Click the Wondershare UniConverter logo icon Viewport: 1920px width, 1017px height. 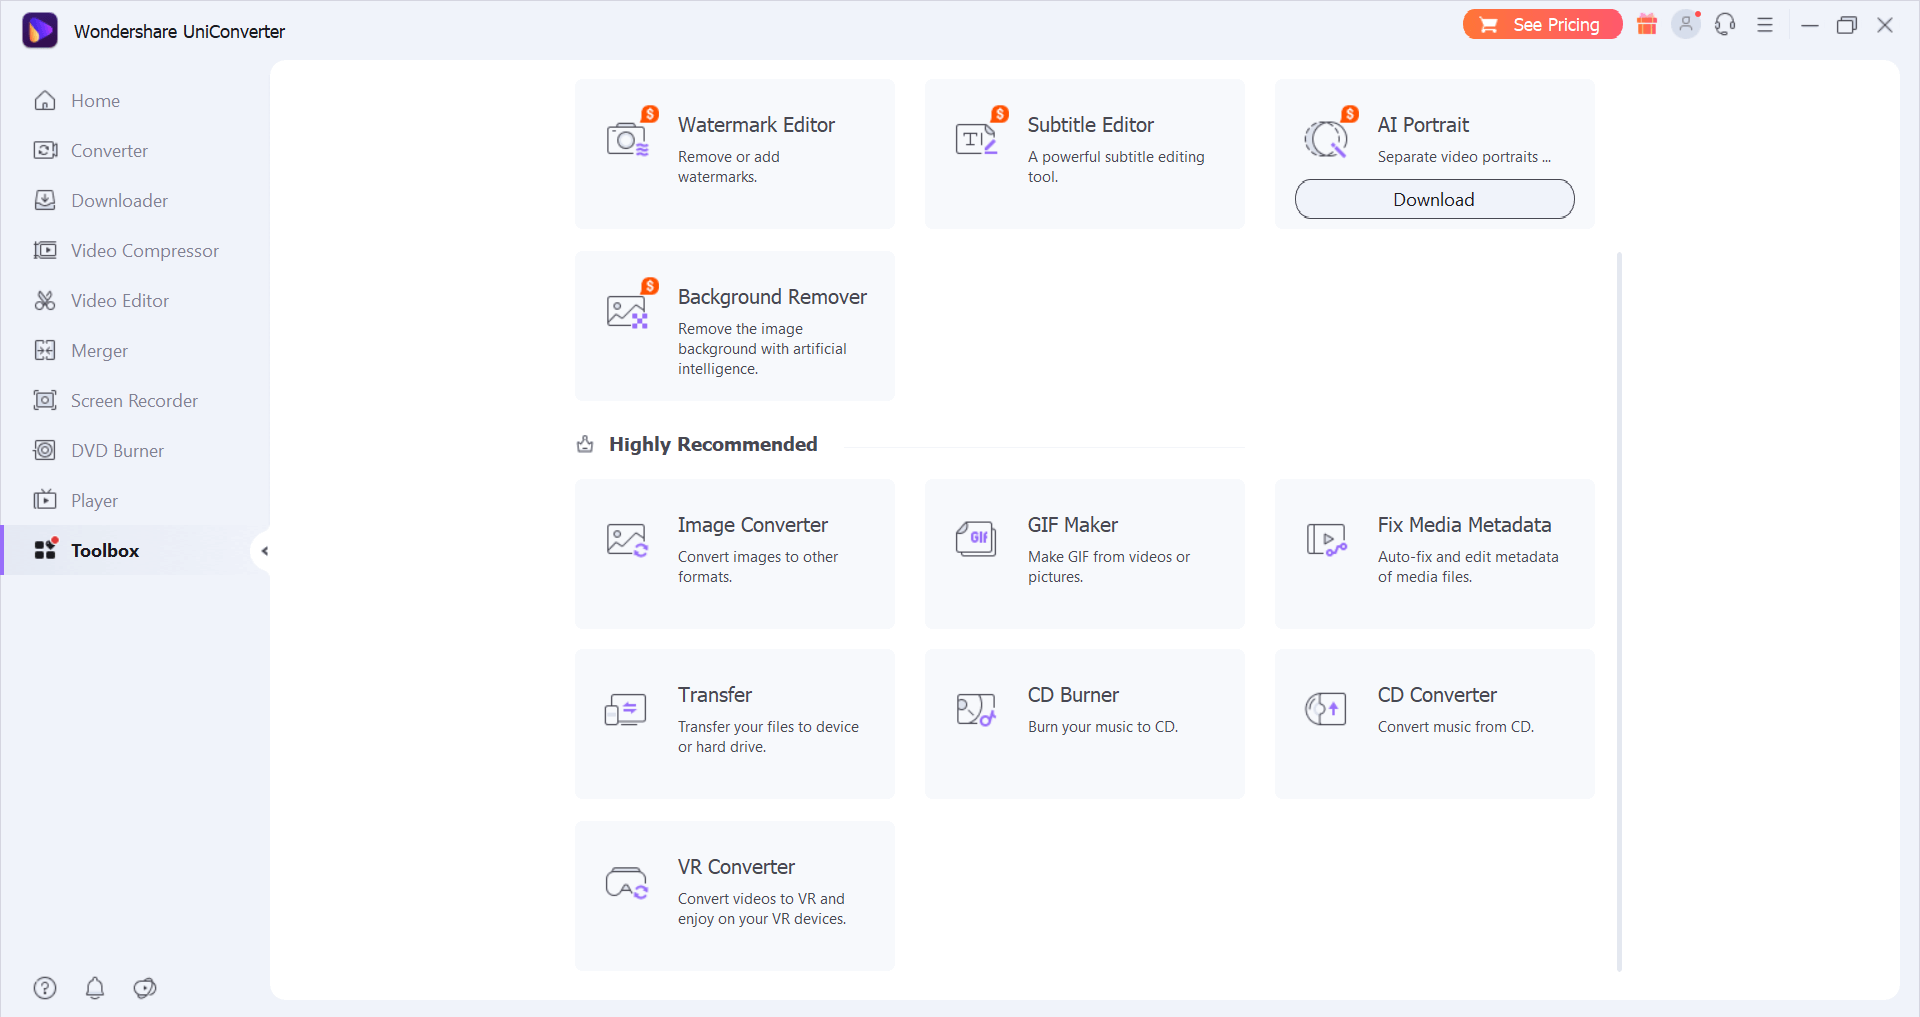(40, 31)
